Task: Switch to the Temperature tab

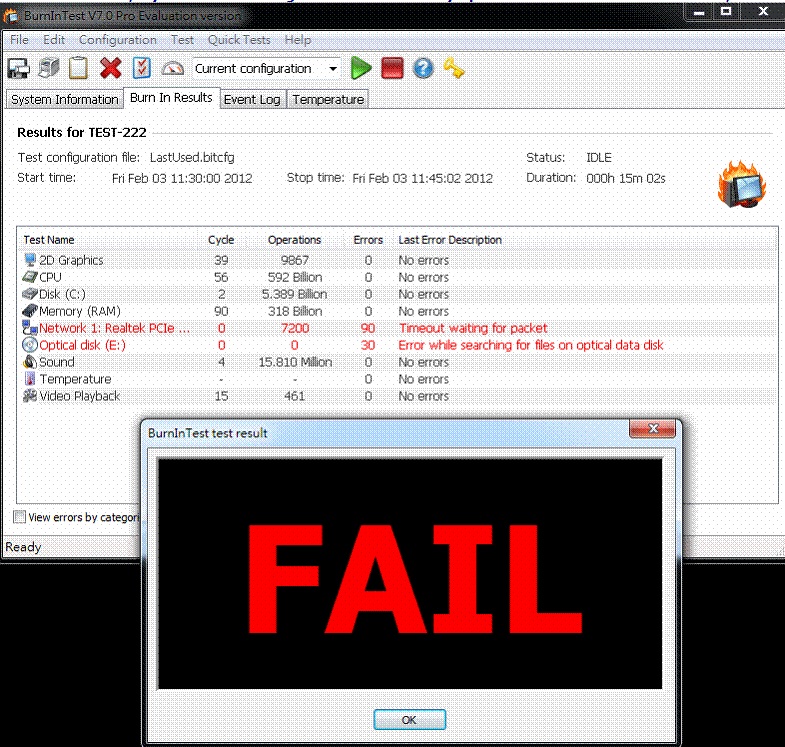Action: point(328,99)
